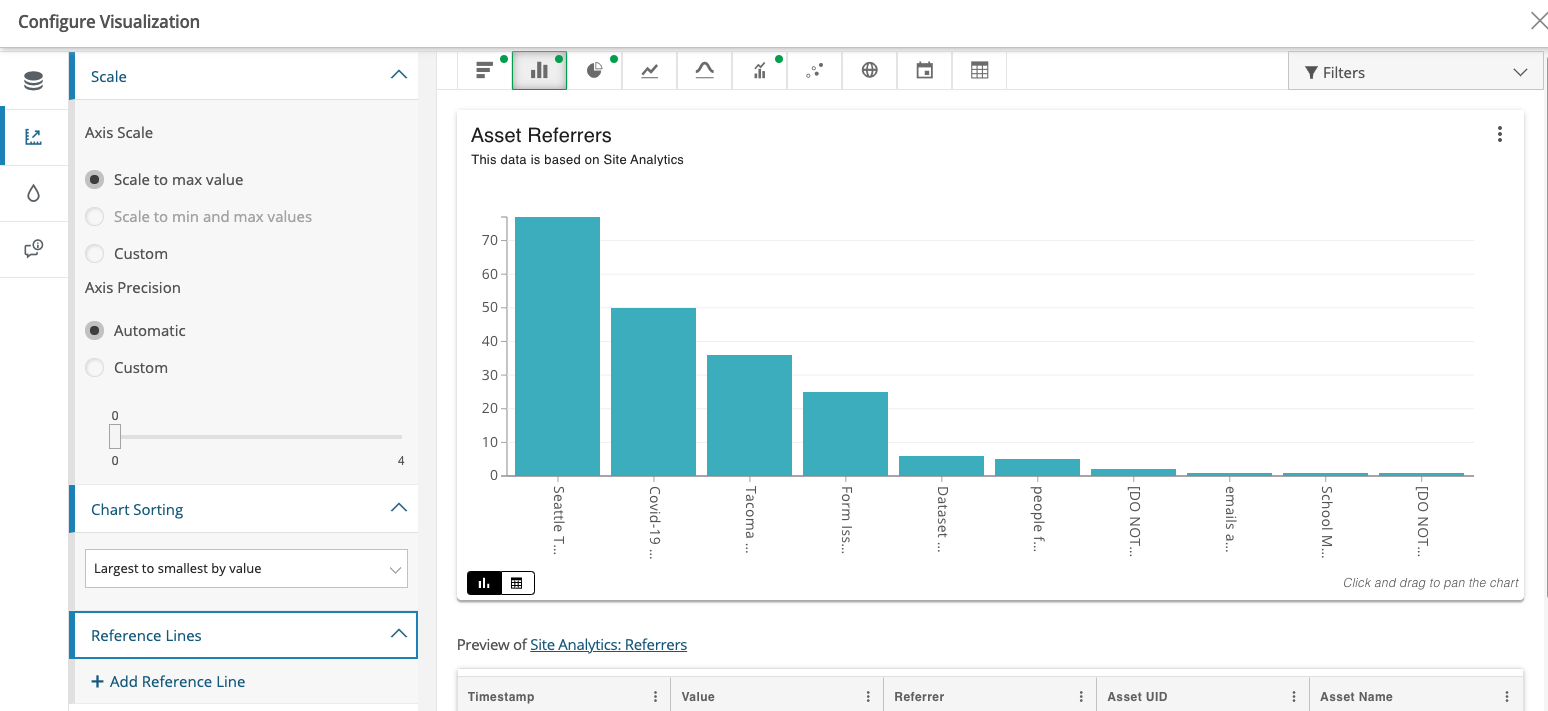This screenshot has height=711, width=1548.
Task: Click the Tacoma bar in chart
Action: pos(749,415)
